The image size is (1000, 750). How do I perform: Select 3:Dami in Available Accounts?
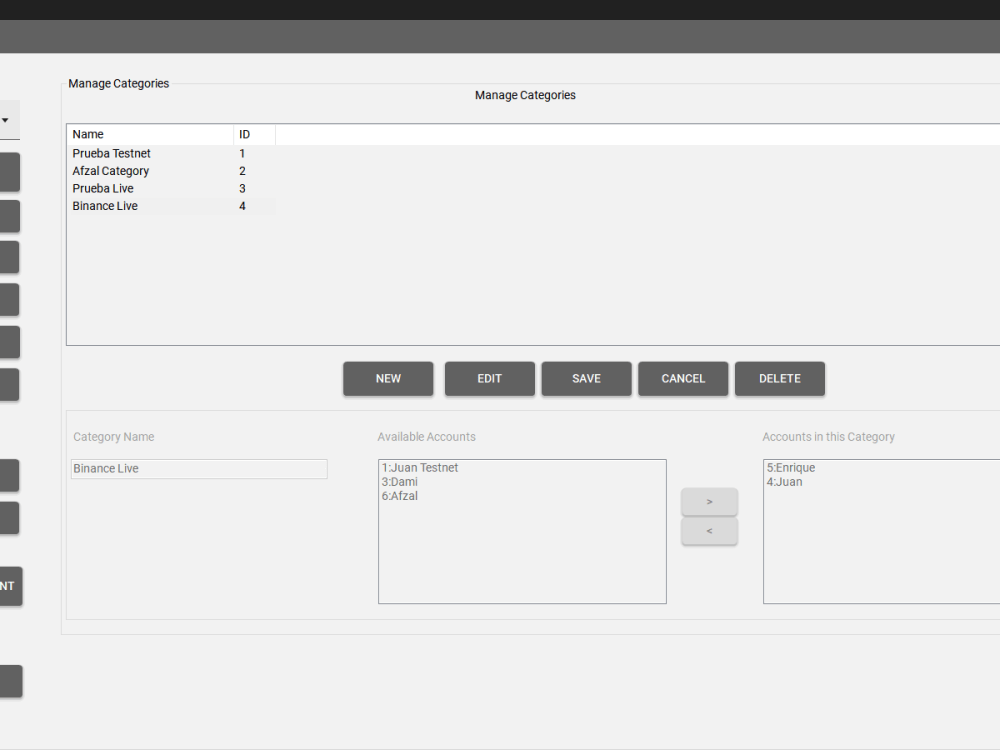tap(398, 481)
